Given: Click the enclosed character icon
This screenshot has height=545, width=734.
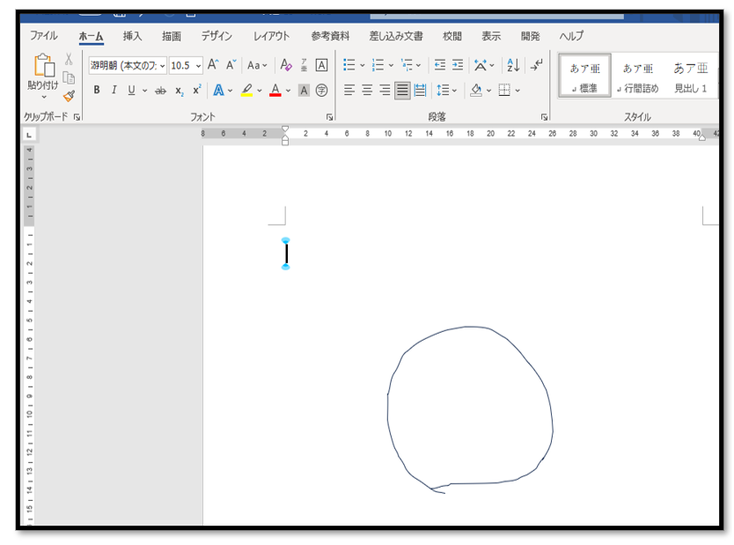Looking at the screenshot, I should tap(322, 90).
